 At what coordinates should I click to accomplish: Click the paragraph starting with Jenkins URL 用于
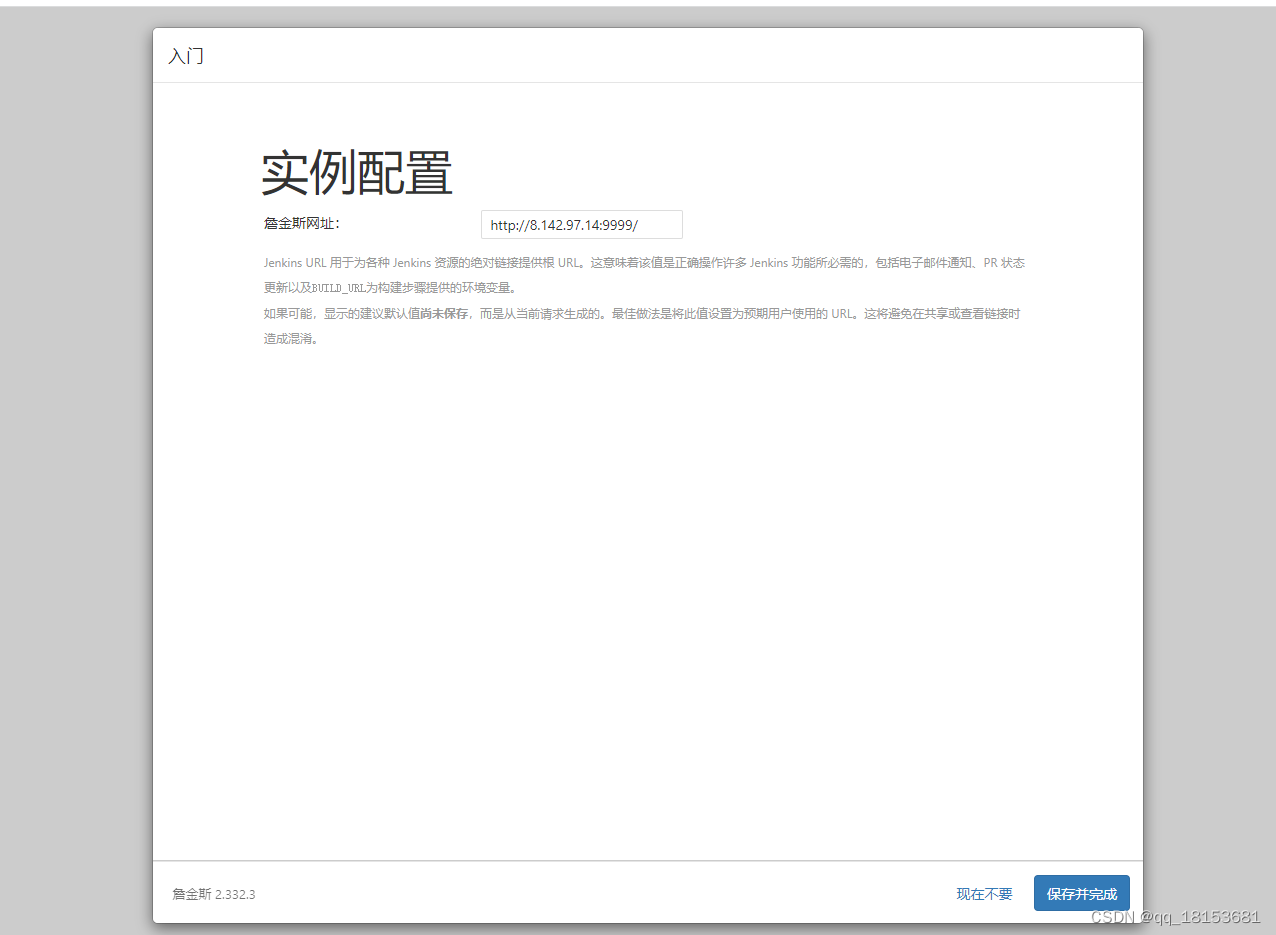pyautogui.click(x=644, y=275)
